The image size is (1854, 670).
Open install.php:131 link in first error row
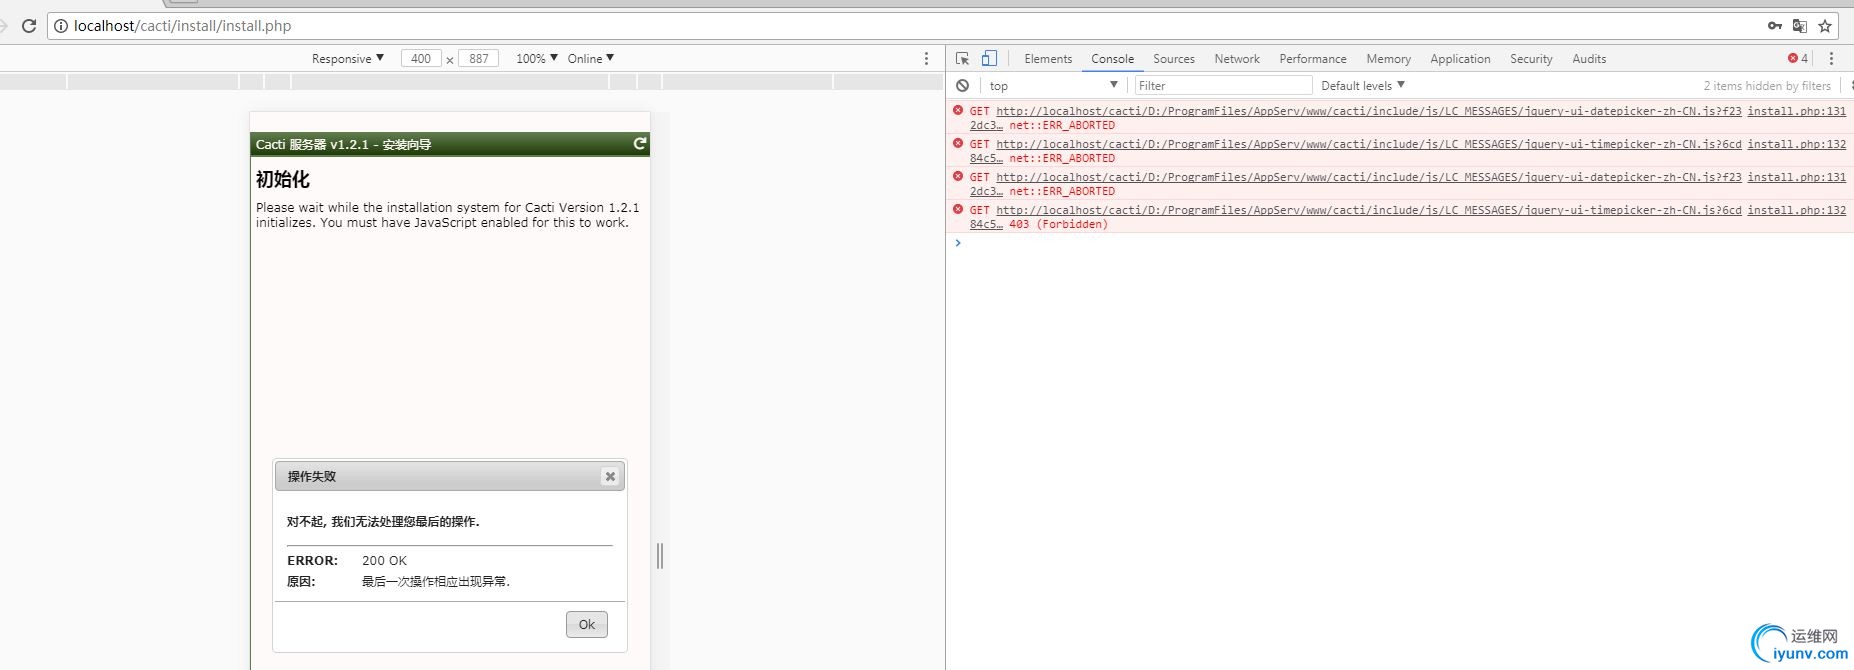coord(1796,112)
